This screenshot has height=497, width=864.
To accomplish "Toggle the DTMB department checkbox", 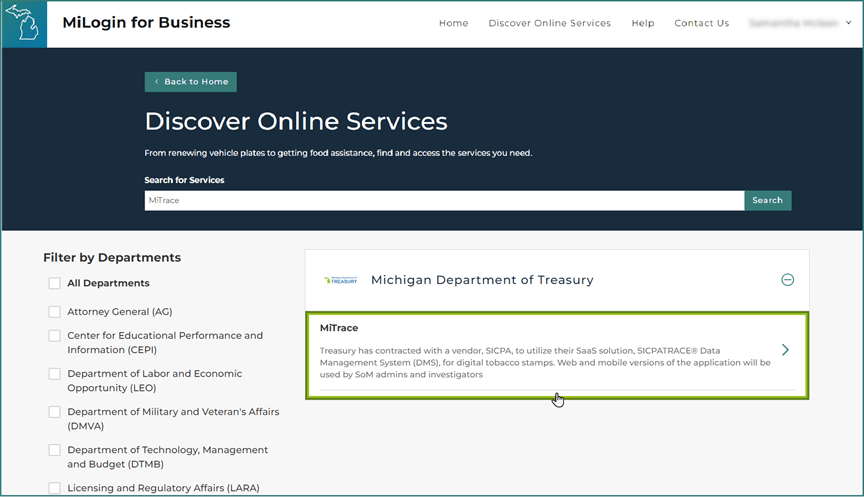I will [55, 450].
